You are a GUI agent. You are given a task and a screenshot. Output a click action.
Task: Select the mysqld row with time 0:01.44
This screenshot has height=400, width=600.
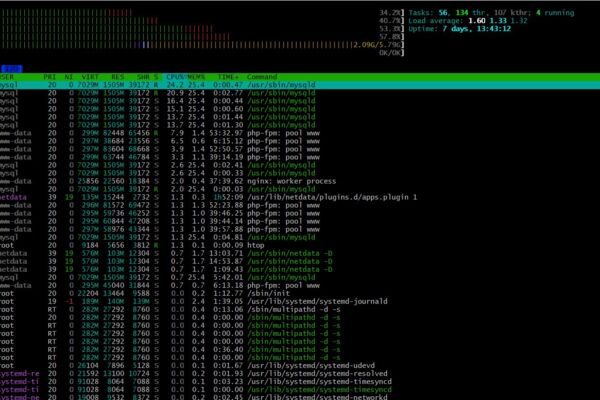pos(300,117)
